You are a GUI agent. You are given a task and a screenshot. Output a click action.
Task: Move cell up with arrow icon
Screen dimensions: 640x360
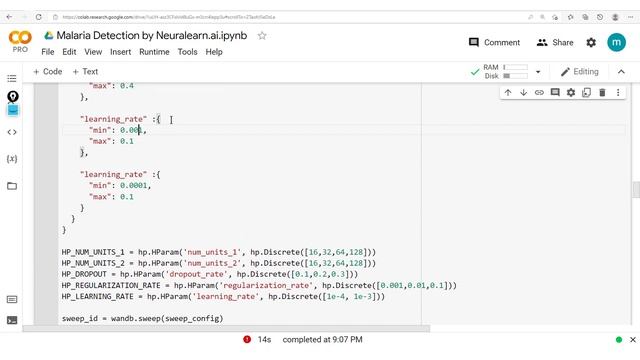click(508, 93)
